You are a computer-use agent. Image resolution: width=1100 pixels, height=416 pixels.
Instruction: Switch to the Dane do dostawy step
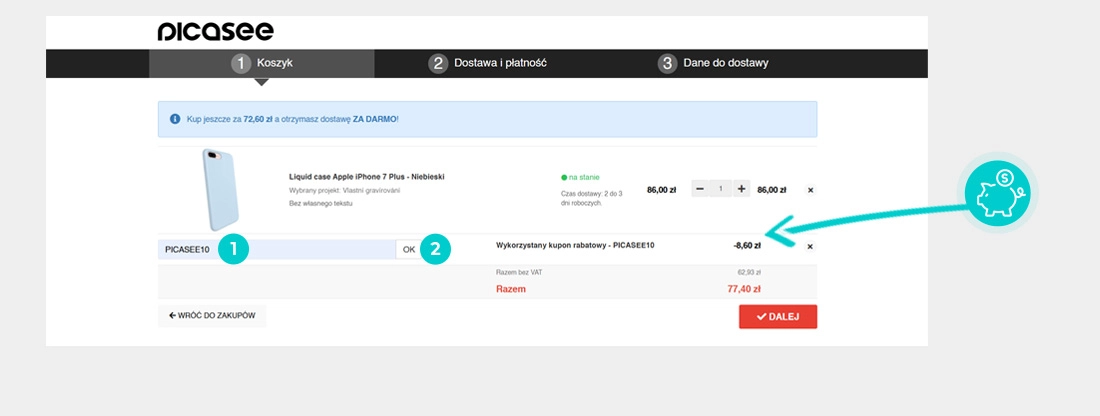pyautogui.click(x=713, y=63)
